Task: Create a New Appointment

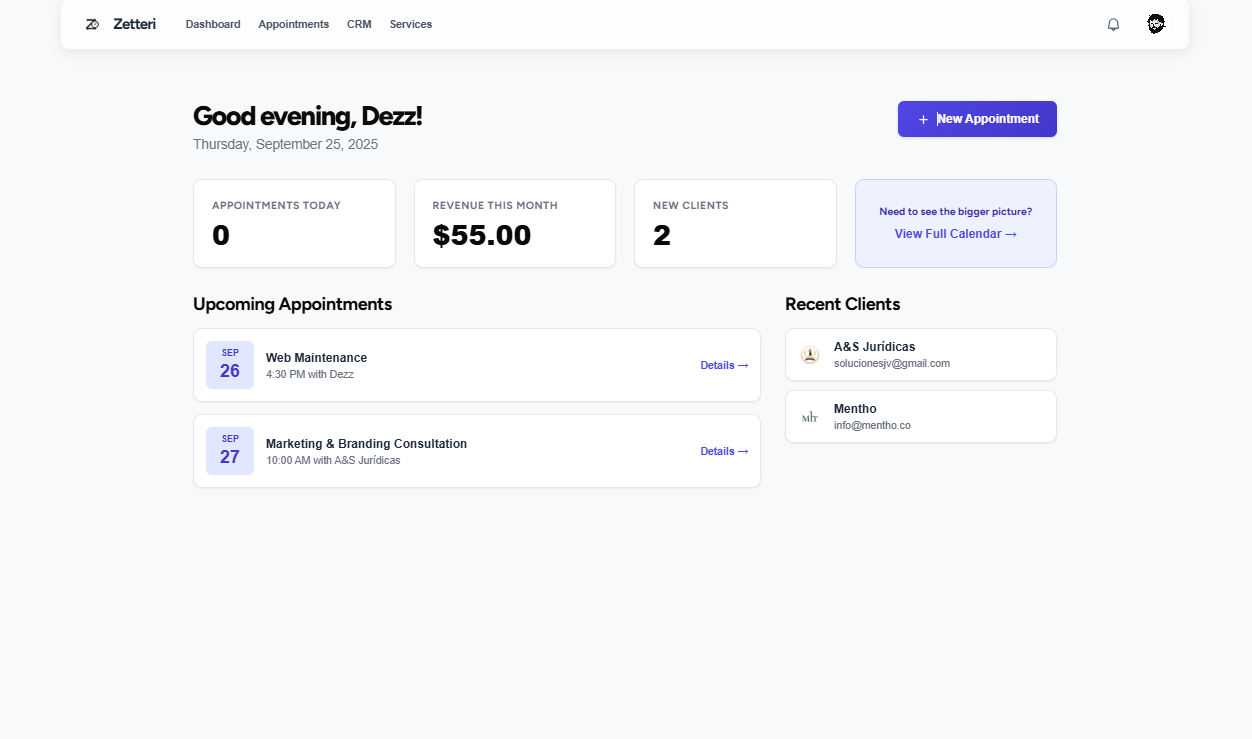Action: pyautogui.click(x=977, y=118)
